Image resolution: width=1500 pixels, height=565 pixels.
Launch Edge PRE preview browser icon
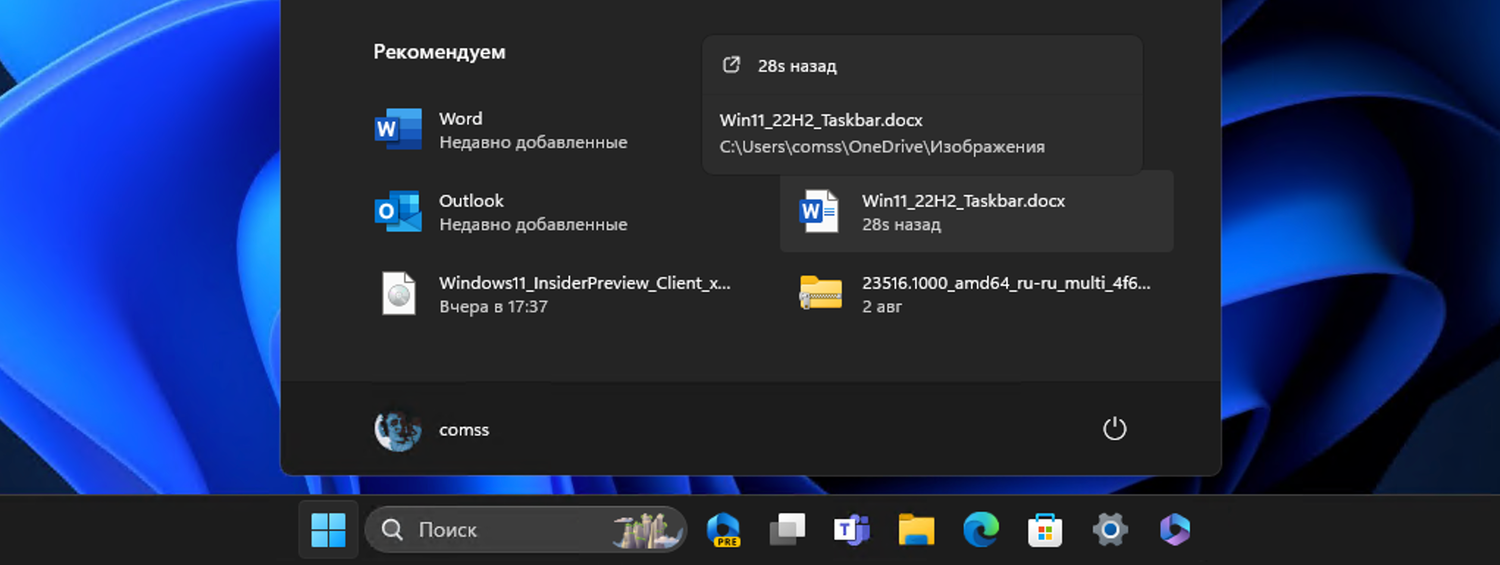click(x=723, y=530)
